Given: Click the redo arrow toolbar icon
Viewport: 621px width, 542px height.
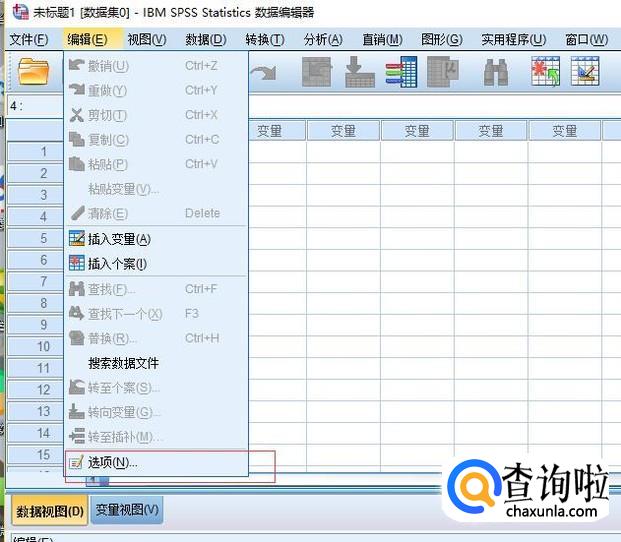Looking at the screenshot, I should click(x=263, y=74).
